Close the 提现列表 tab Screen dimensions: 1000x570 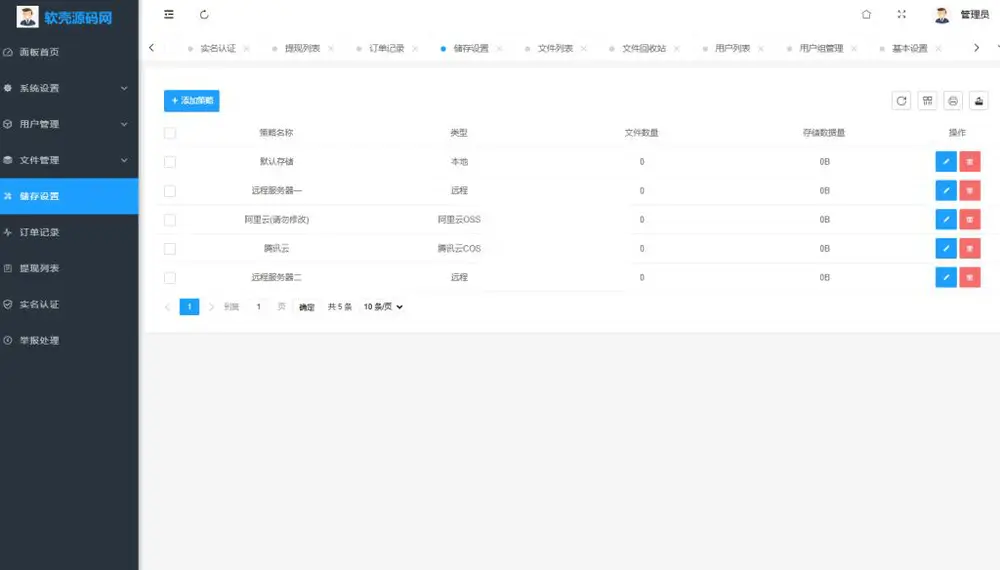tap(331, 48)
